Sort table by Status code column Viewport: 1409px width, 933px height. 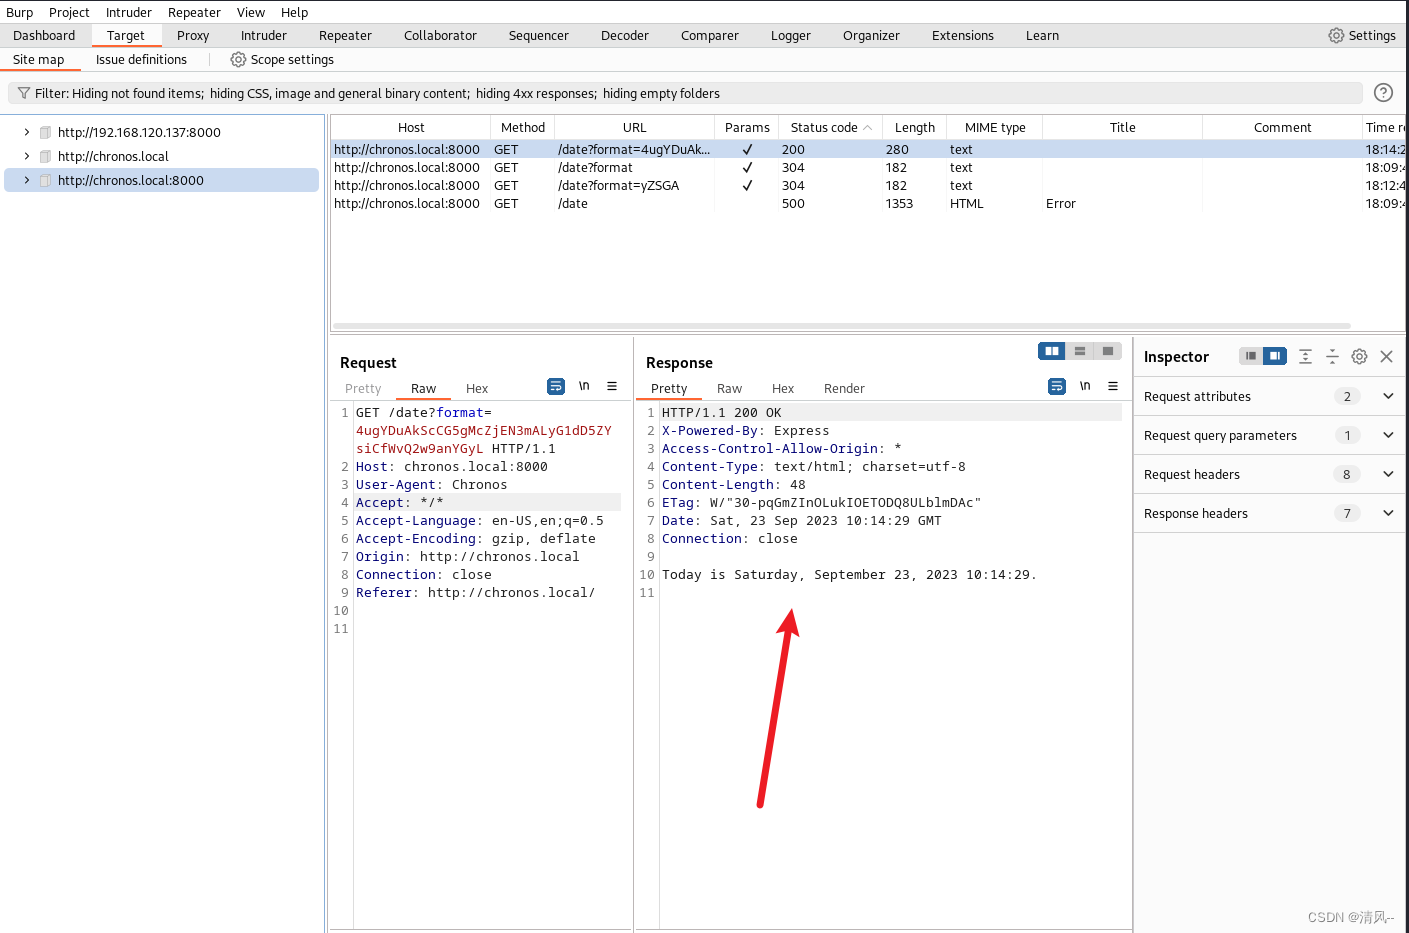coord(830,127)
